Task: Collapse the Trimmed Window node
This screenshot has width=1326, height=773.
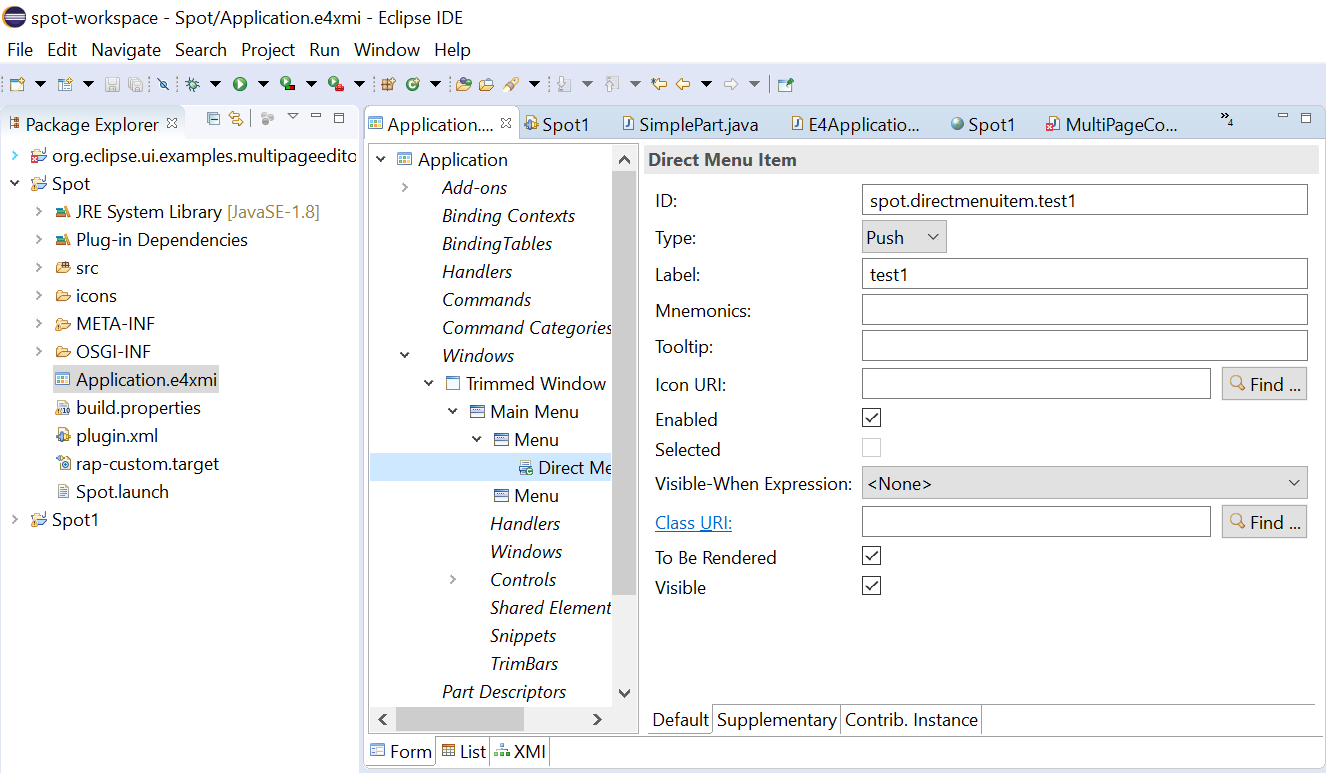Action: [429, 384]
